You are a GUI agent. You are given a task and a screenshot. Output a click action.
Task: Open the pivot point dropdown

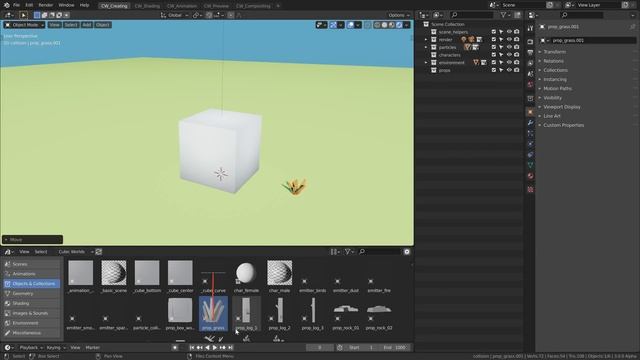tap(198, 15)
